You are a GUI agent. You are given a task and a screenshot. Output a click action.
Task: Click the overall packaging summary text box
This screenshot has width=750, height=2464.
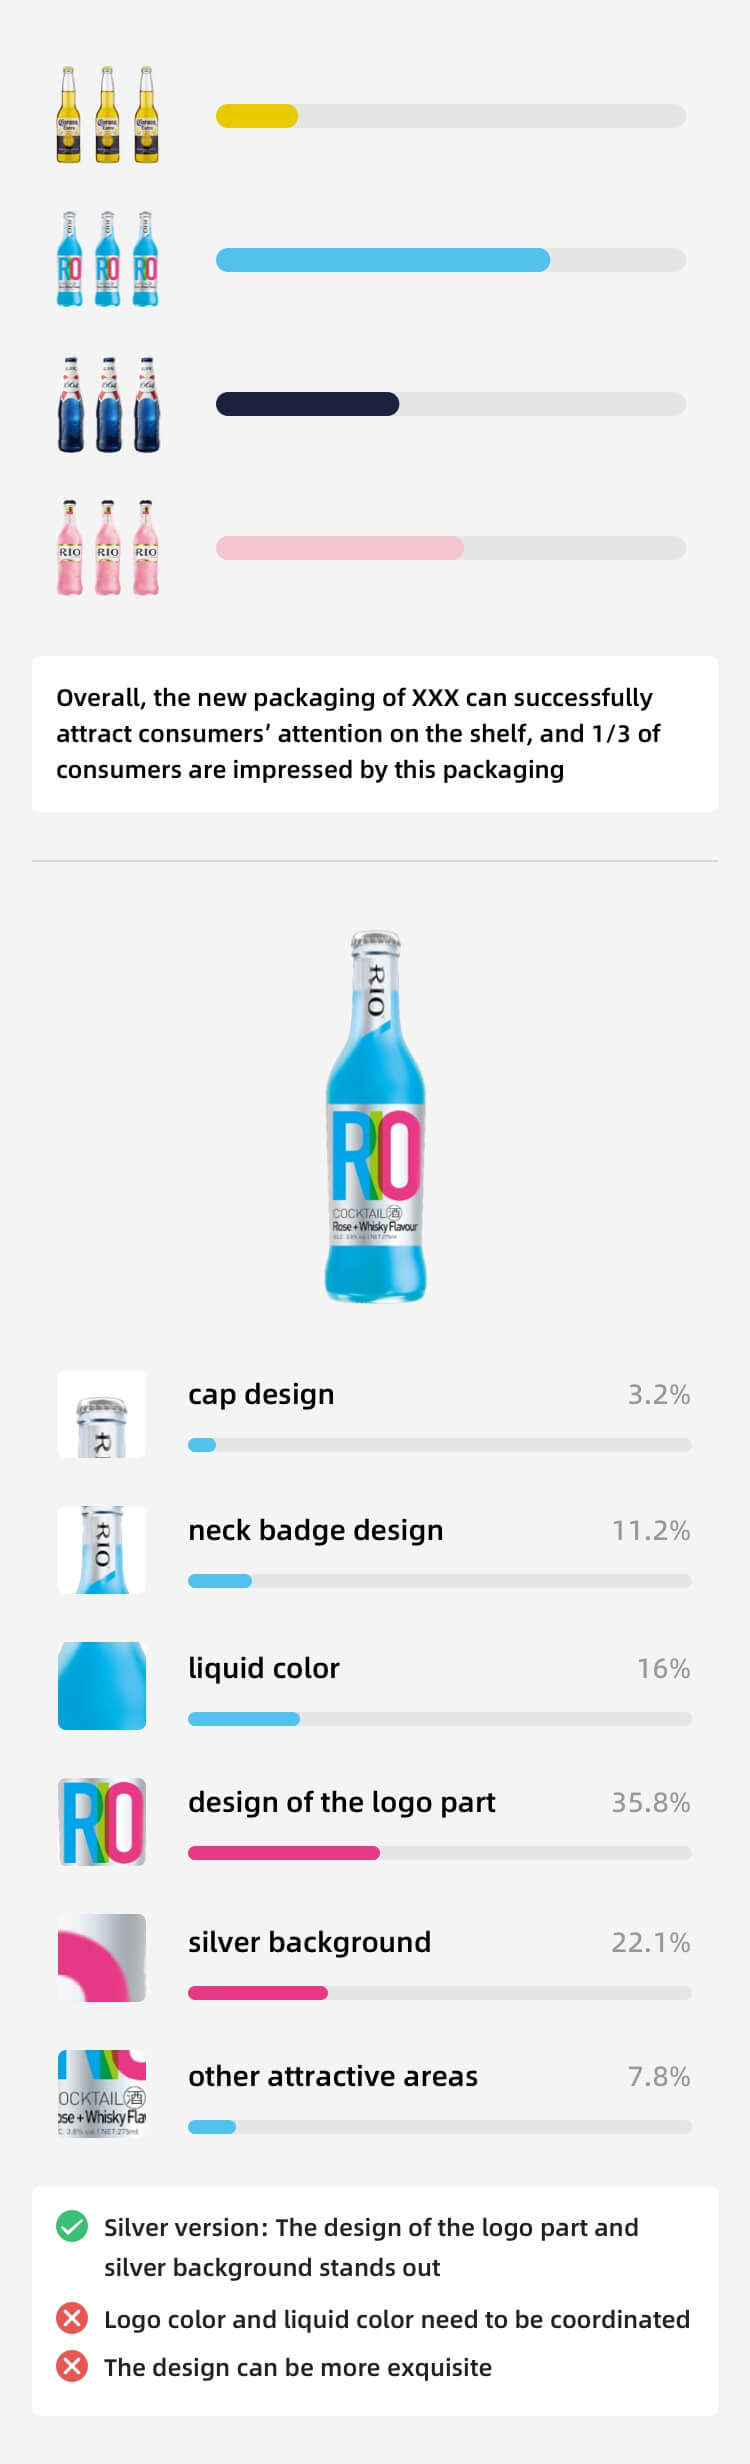coord(375,733)
